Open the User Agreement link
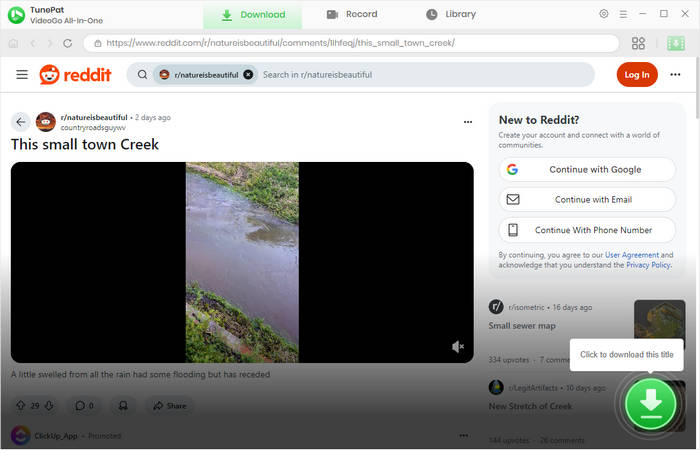700x450 pixels. point(632,255)
